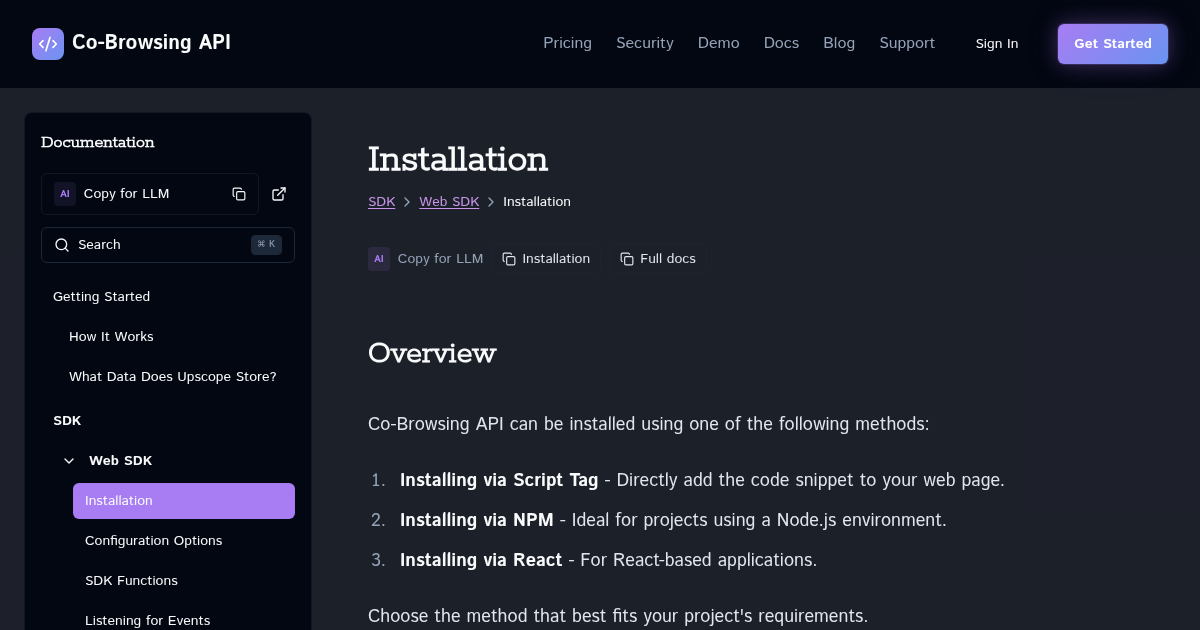Open What Data Does Upscope Store?
This screenshot has height=630, width=1200.
(x=172, y=377)
